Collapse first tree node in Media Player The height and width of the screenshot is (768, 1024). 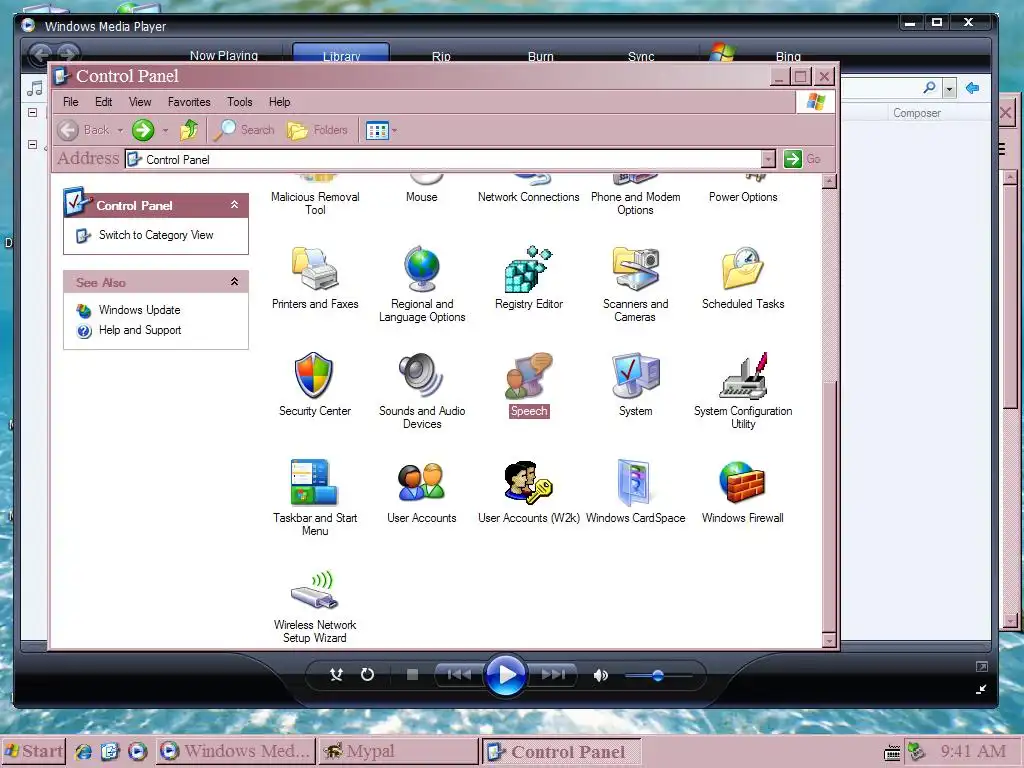(33, 112)
